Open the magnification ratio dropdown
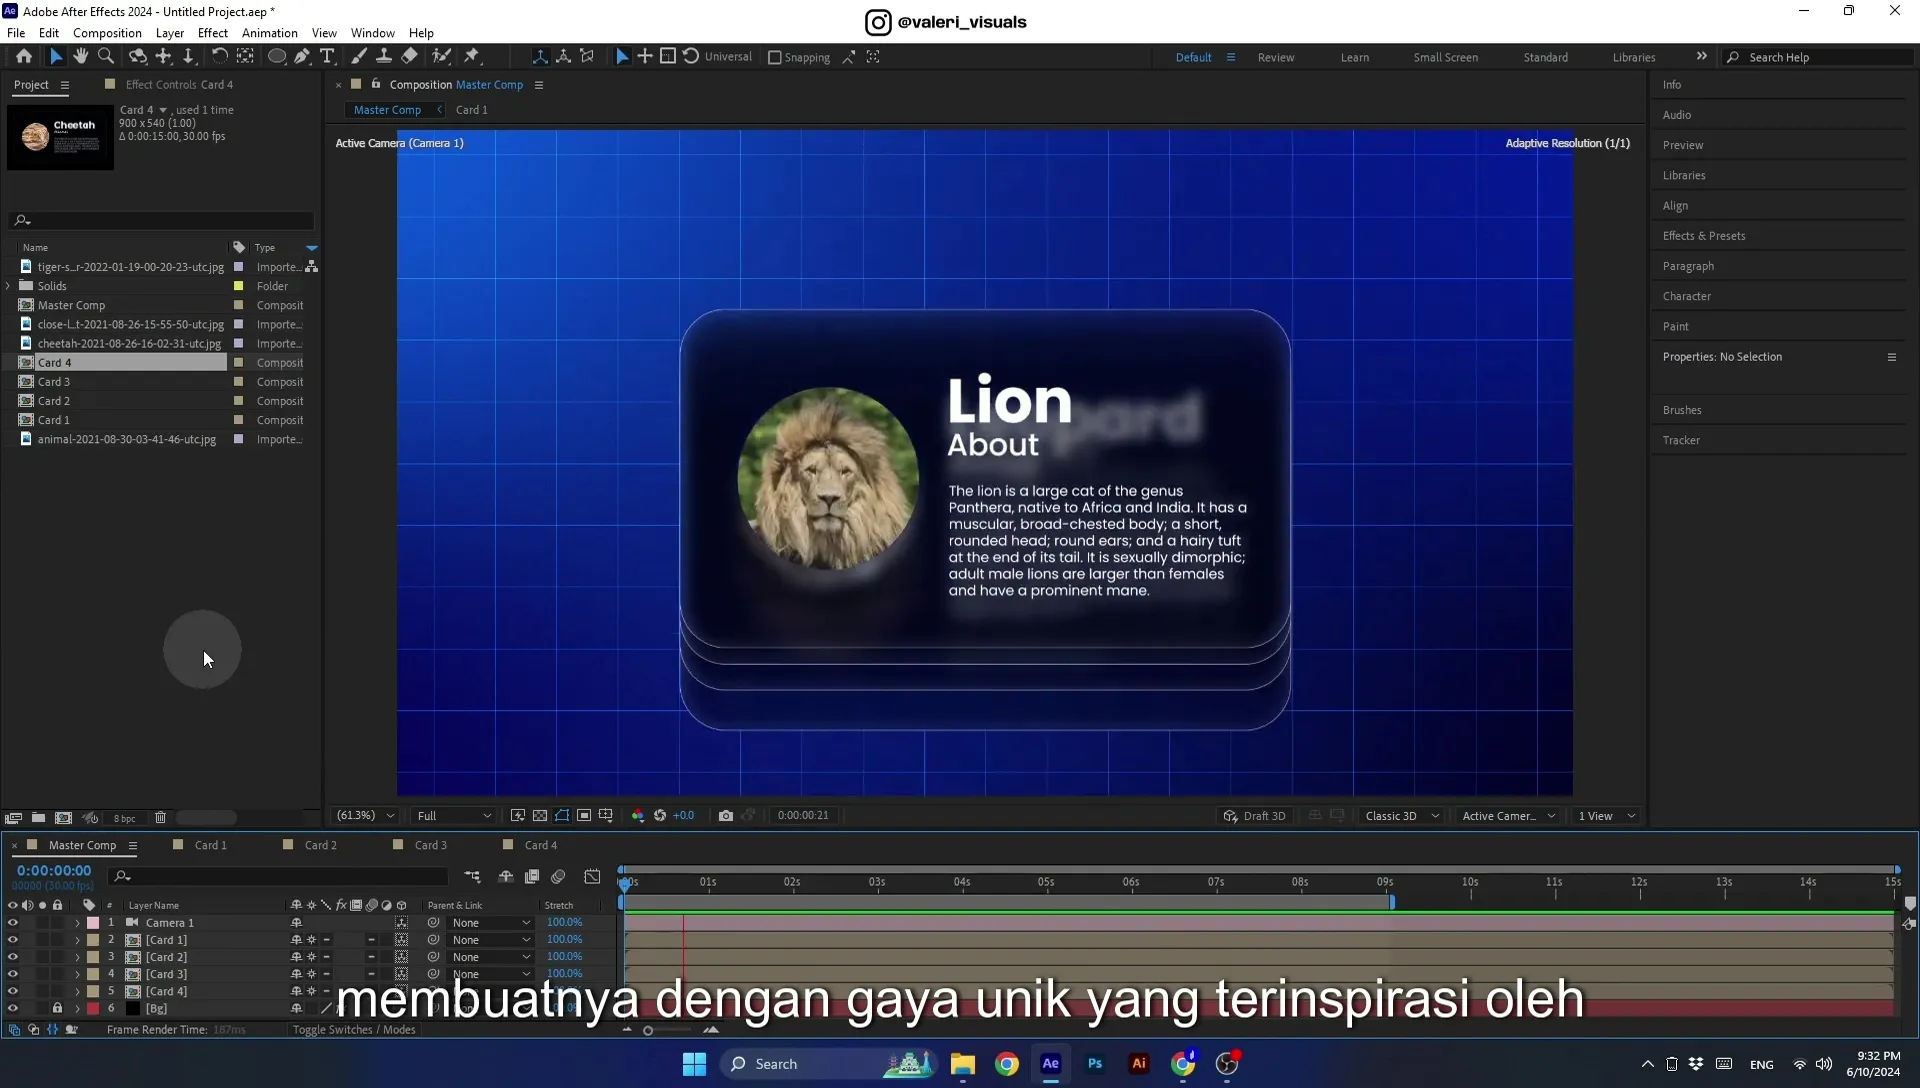The image size is (1920, 1088). tap(365, 816)
